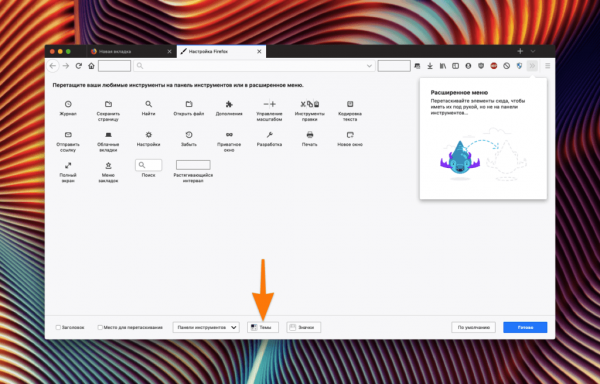
Task: Click the home icon in toolbar
Action: coord(91,66)
